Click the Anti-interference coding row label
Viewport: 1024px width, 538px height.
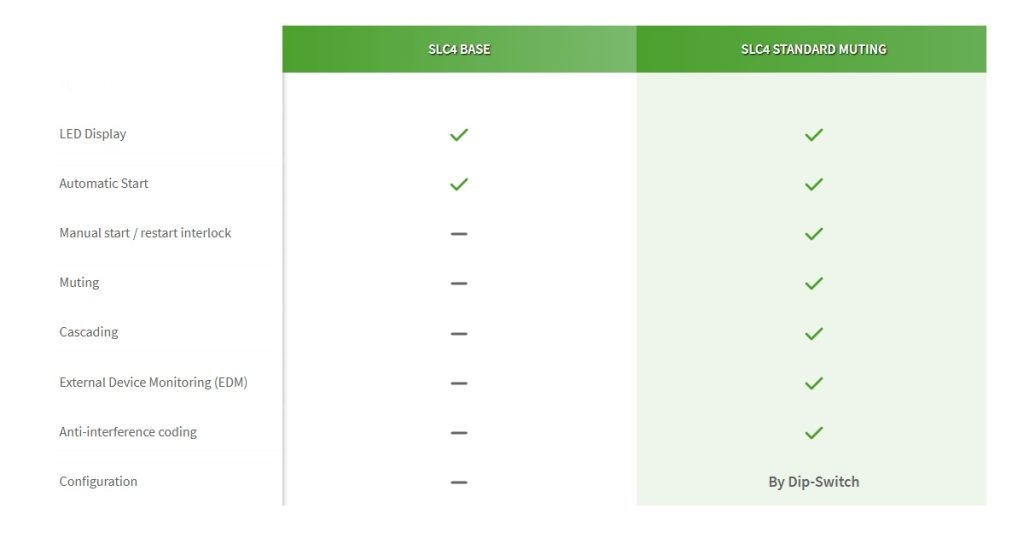coord(128,432)
